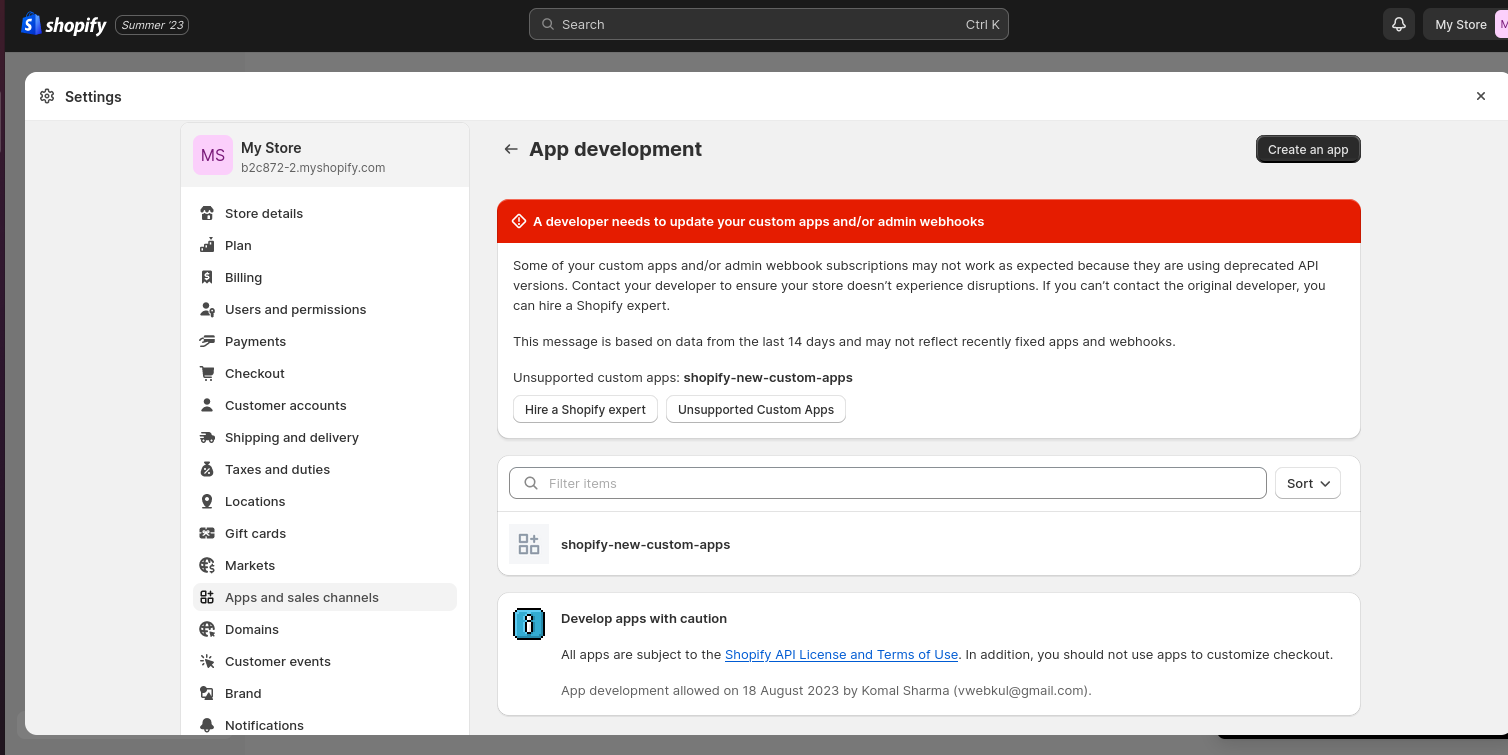
Task: Click the Develop apps with caution info icon
Action: click(x=529, y=624)
